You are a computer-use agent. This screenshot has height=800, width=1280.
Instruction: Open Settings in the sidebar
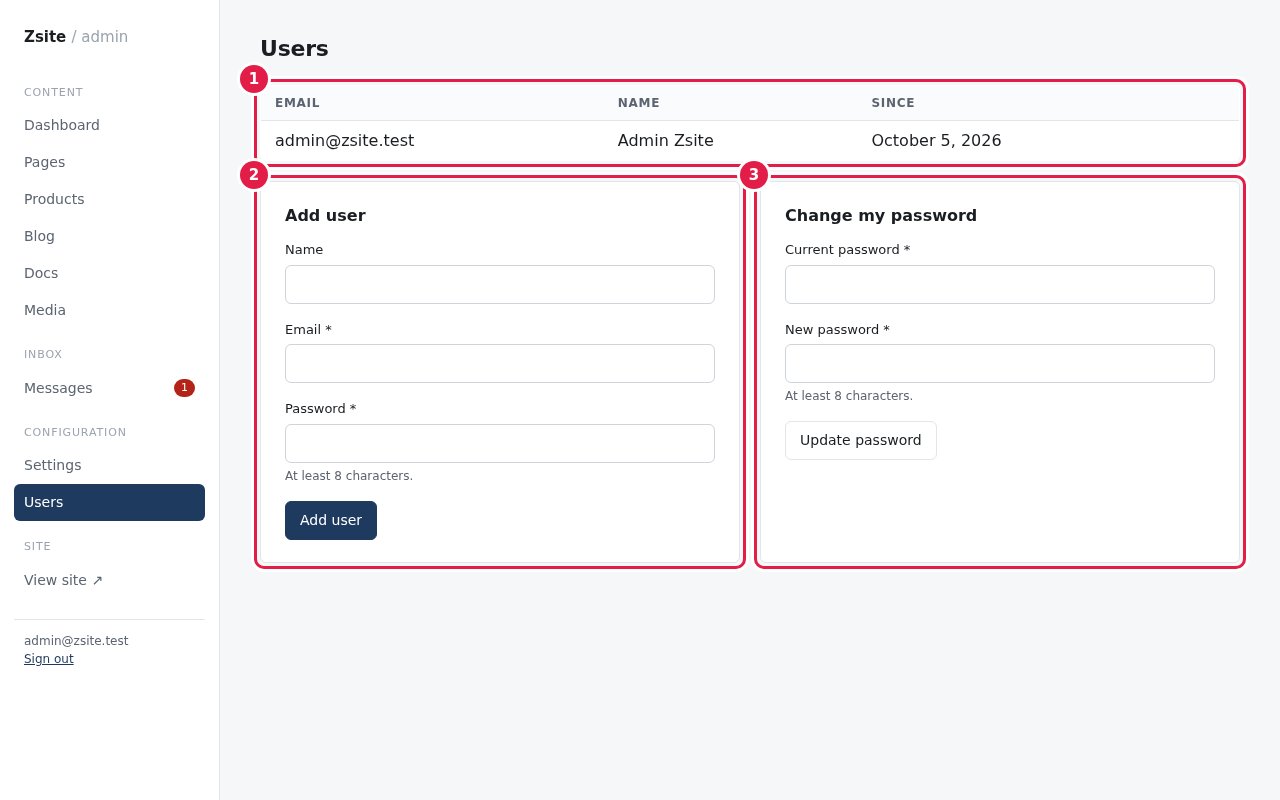pos(109,465)
